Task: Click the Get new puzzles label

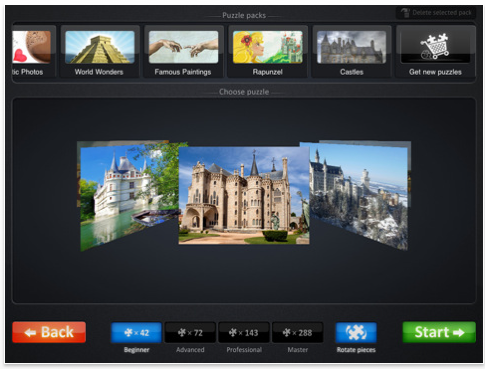Action: tap(435, 72)
